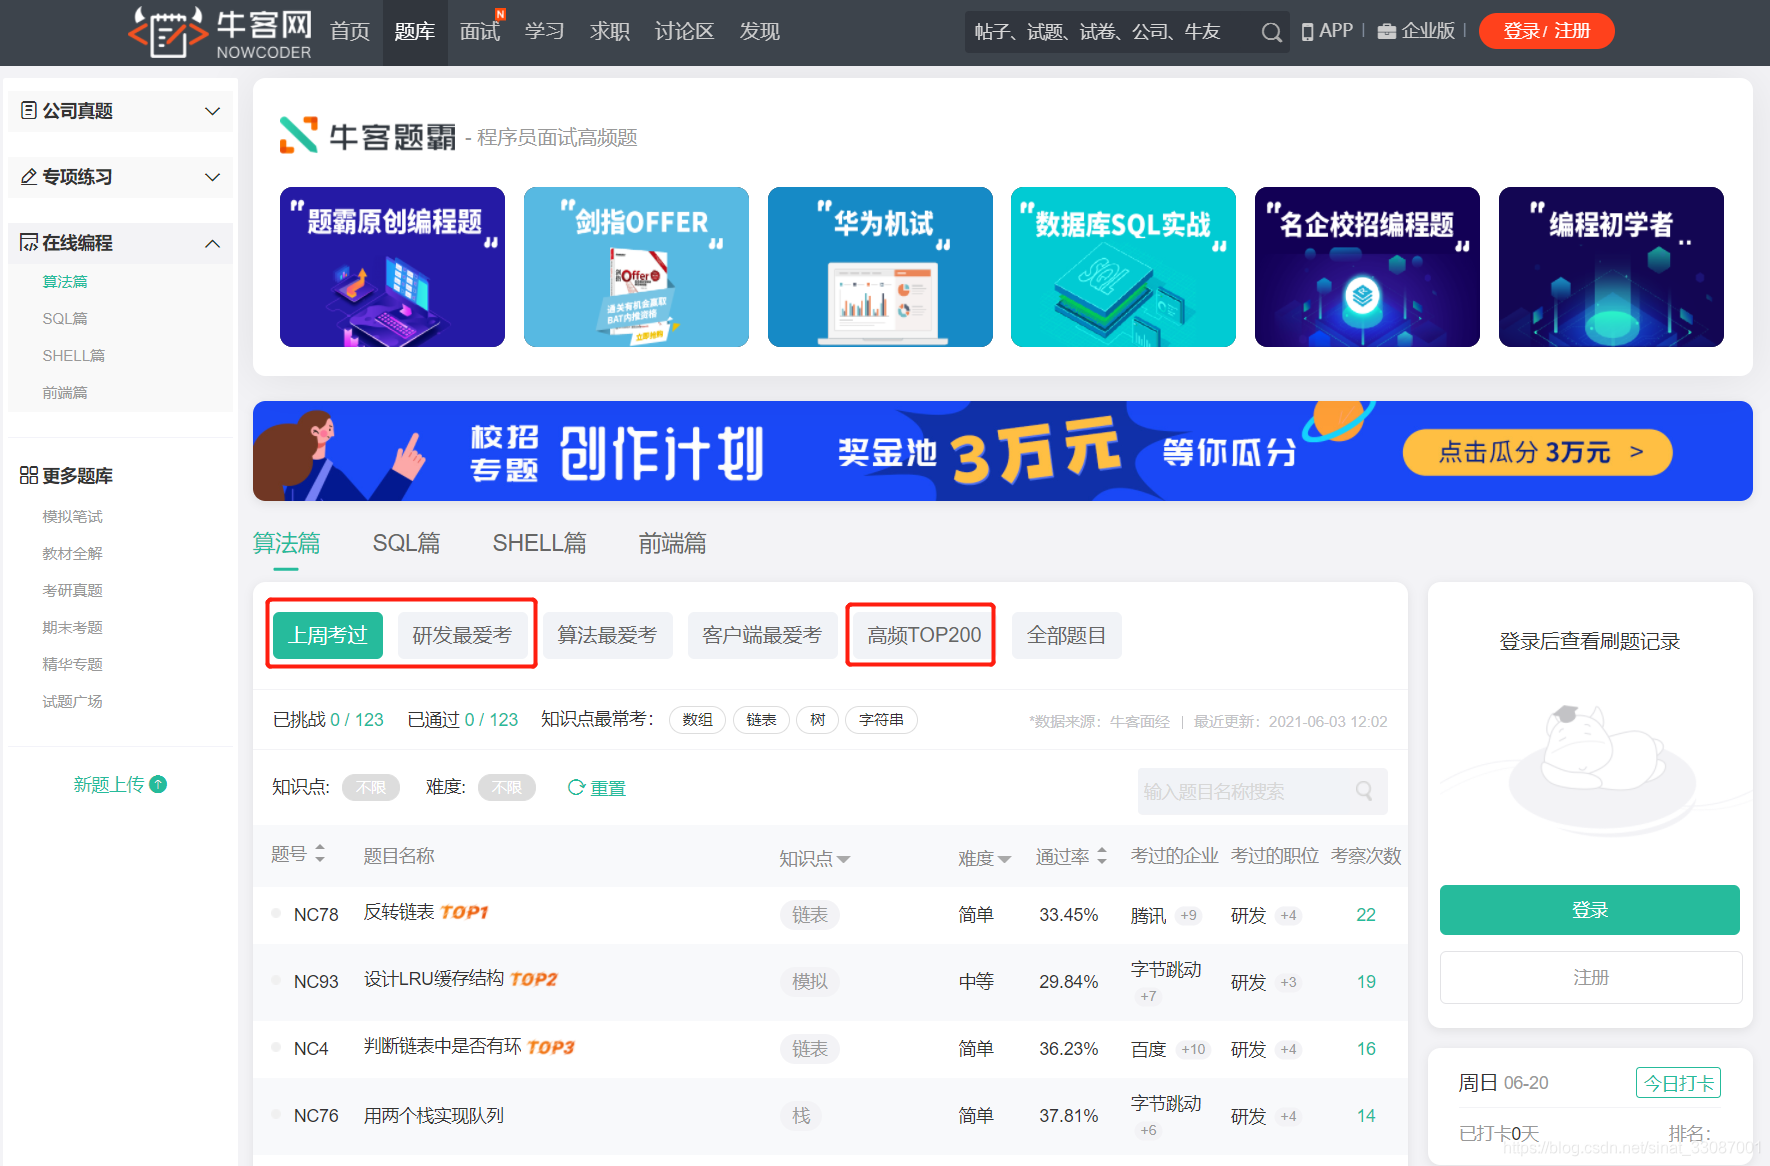Open the 企业版 briefcase link
This screenshot has width=1770, height=1166.
click(1416, 31)
